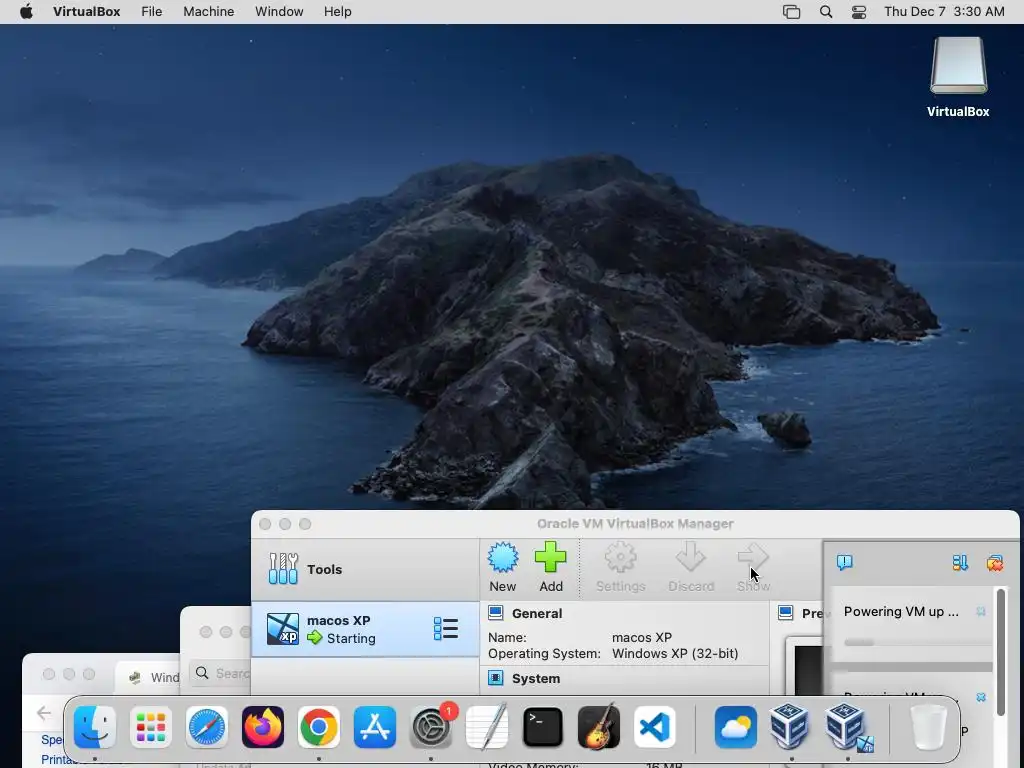Viewport: 1024px width, 768px height.
Task: Open the File menu
Action: 152,12
